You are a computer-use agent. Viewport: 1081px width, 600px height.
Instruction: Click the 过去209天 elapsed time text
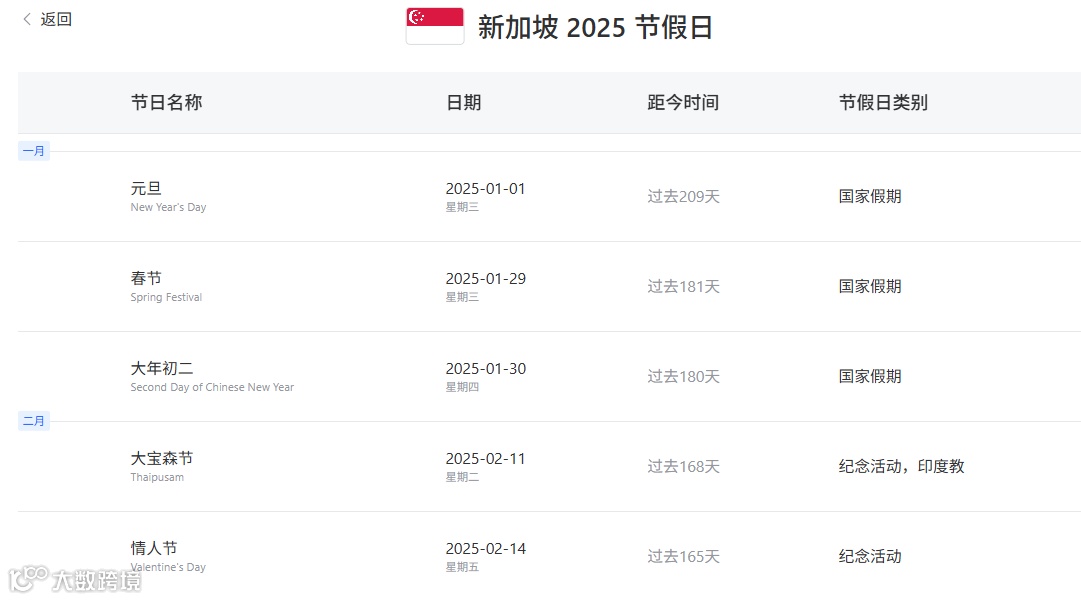[x=683, y=197]
